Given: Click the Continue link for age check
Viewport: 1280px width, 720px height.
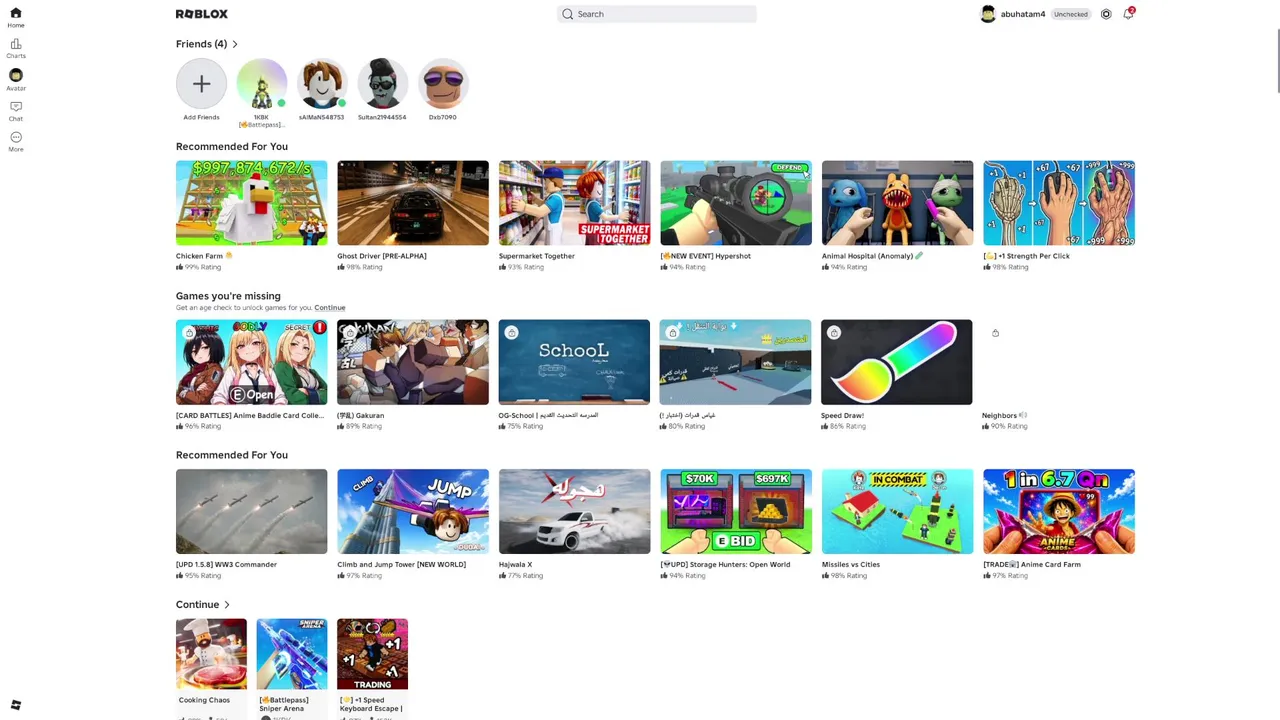Looking at the screenshot, I should 330,308.
